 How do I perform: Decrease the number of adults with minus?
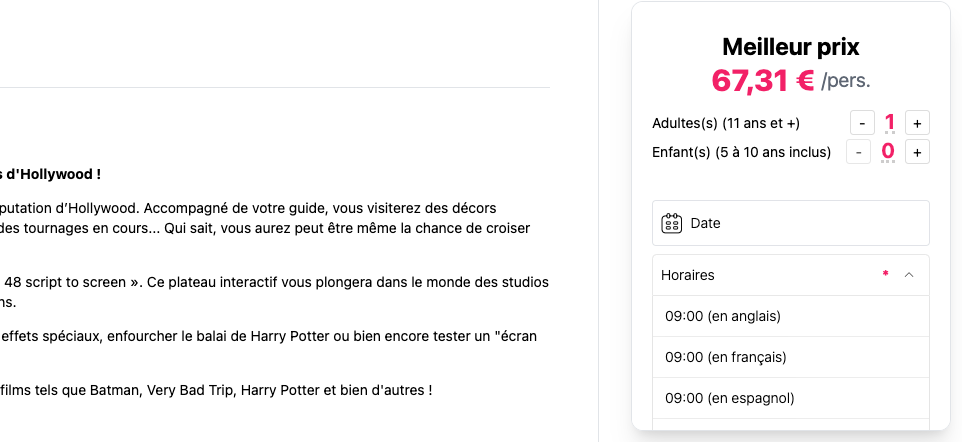pyautogui.click(x=862, y=123)
